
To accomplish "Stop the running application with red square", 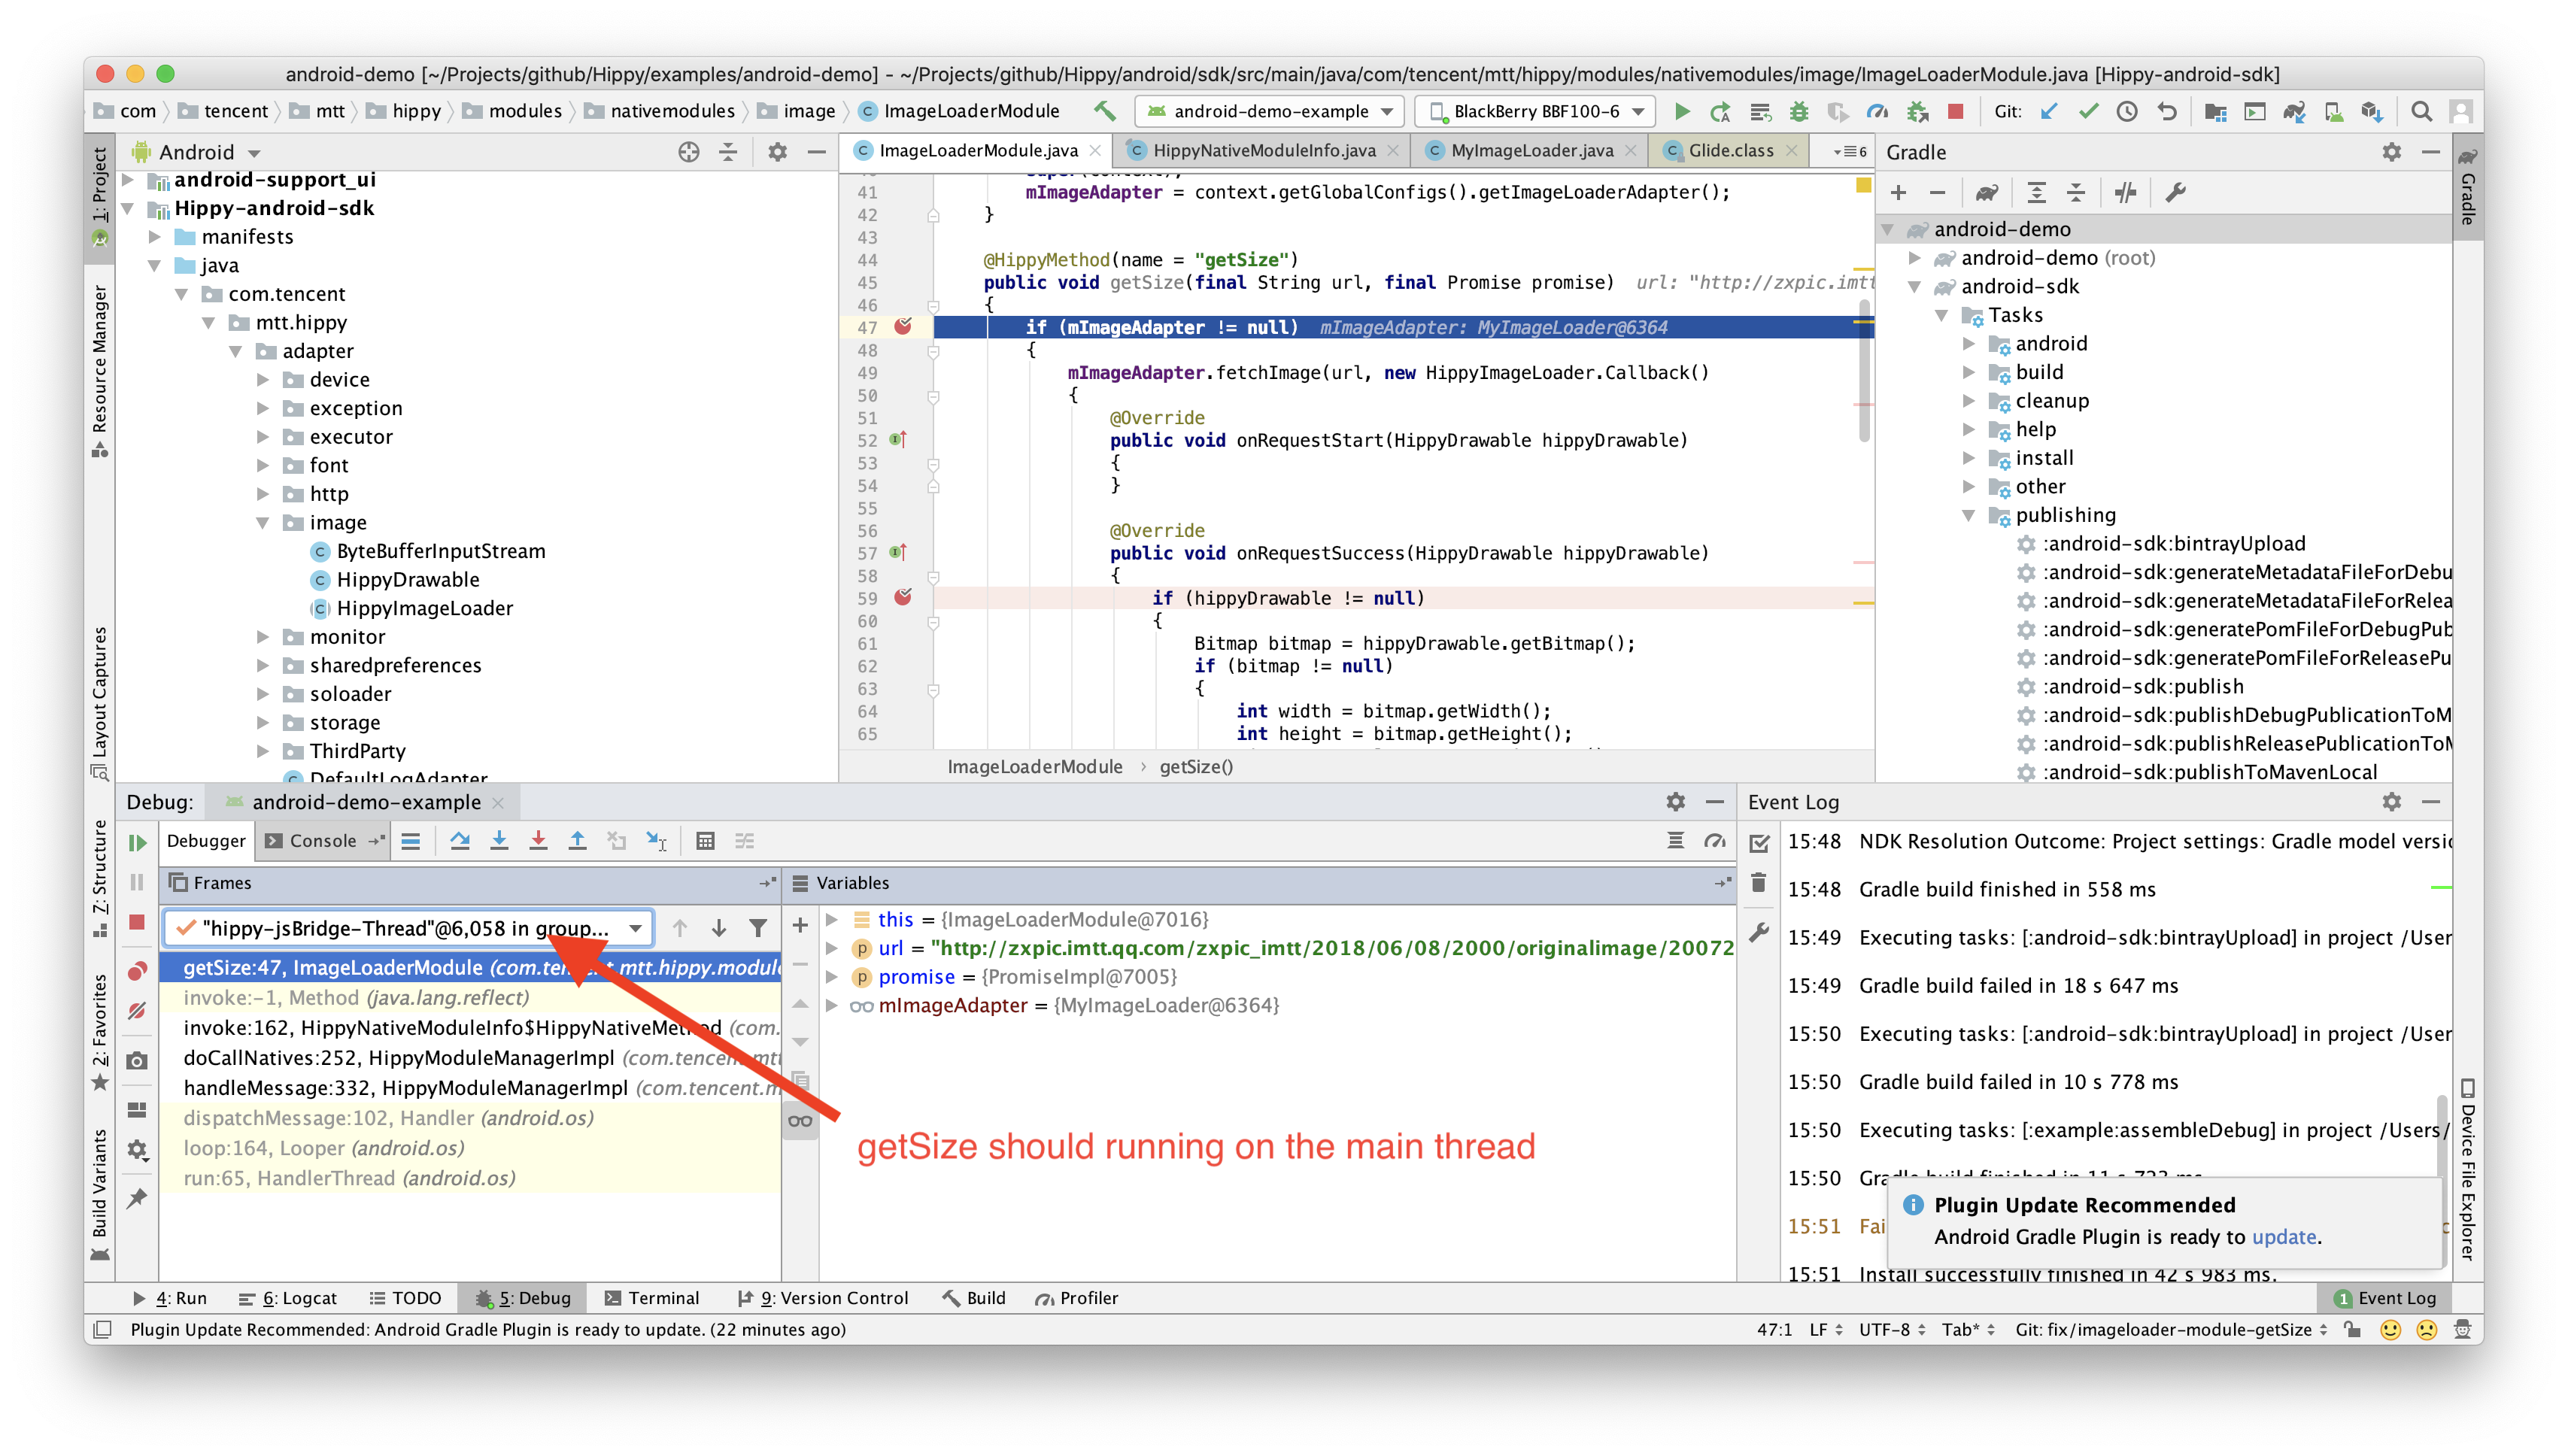I will (x=1957, y=111).
